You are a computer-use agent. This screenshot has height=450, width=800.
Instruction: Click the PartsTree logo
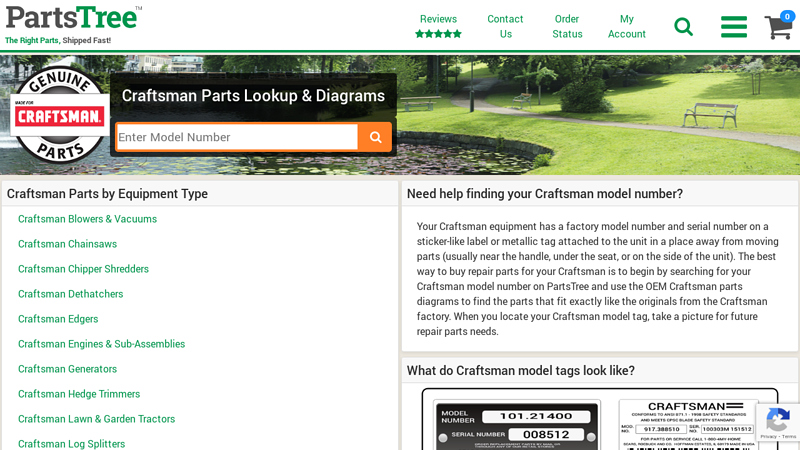[73, 18]
